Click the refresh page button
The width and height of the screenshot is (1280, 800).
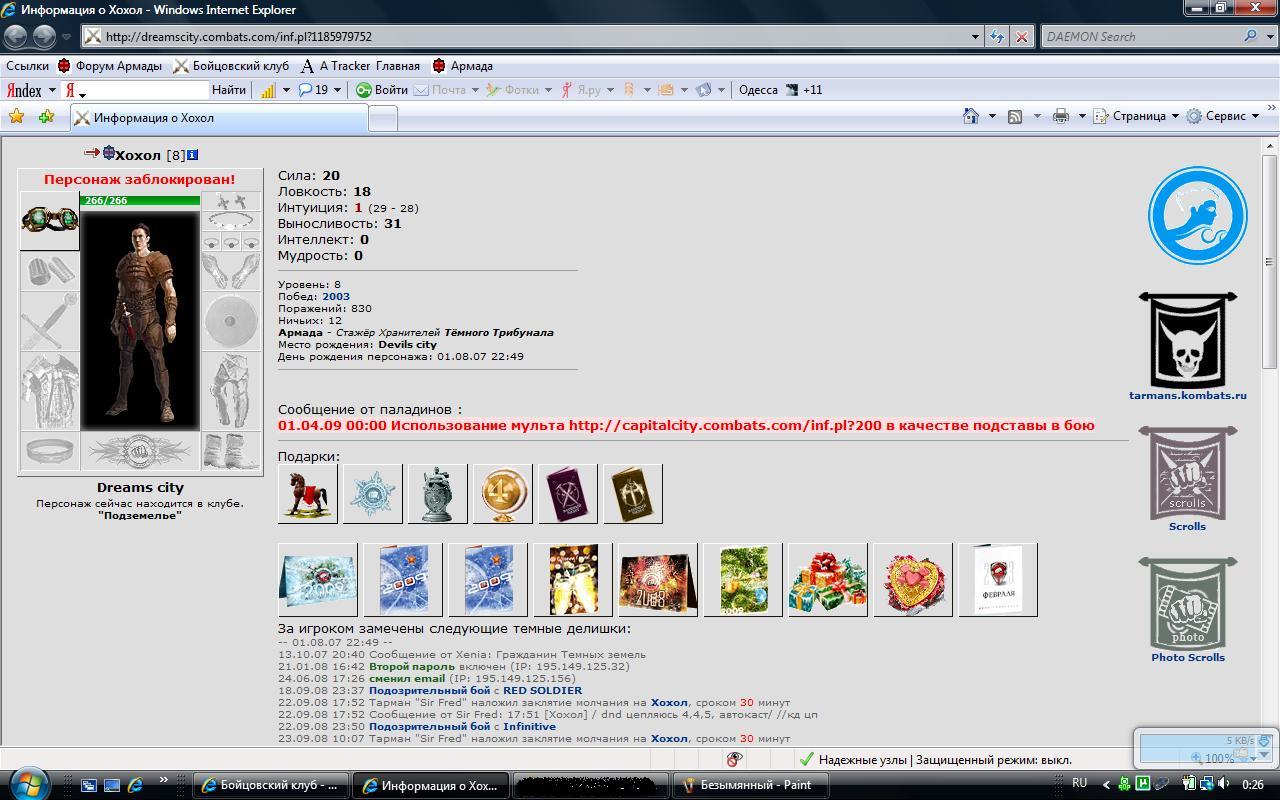coord(997,36)
